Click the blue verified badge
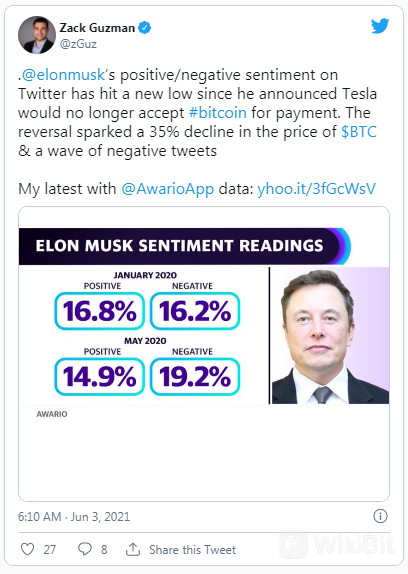The height and width of the screenshot is (574, 408). coord(145,28)
